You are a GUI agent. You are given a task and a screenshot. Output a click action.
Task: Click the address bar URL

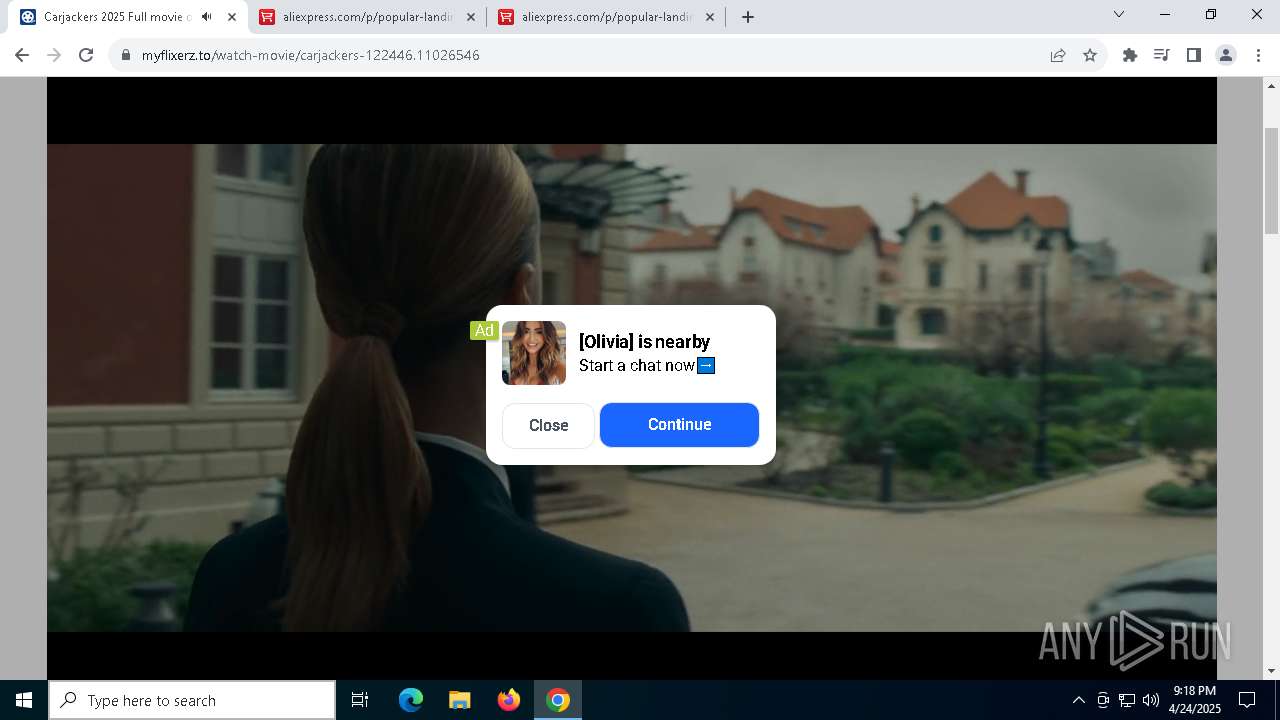coord(311,55)
